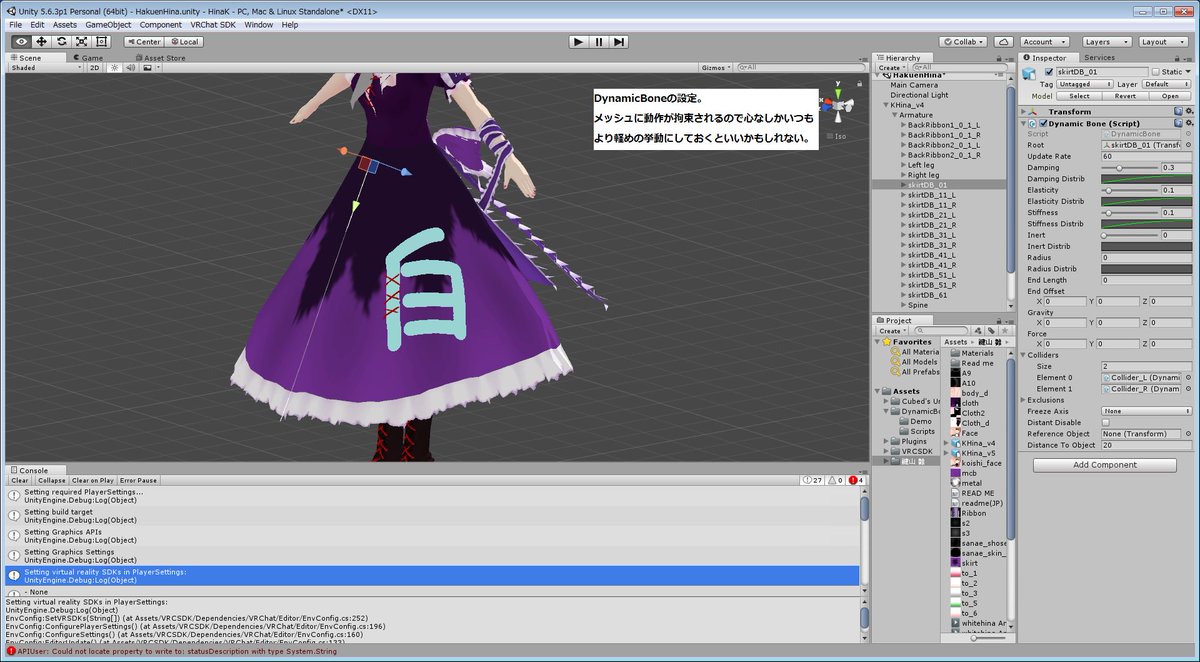Click Model Open button
Image resolution: width=1200 pixels, height=662 pixels.
click(1169, 96)
